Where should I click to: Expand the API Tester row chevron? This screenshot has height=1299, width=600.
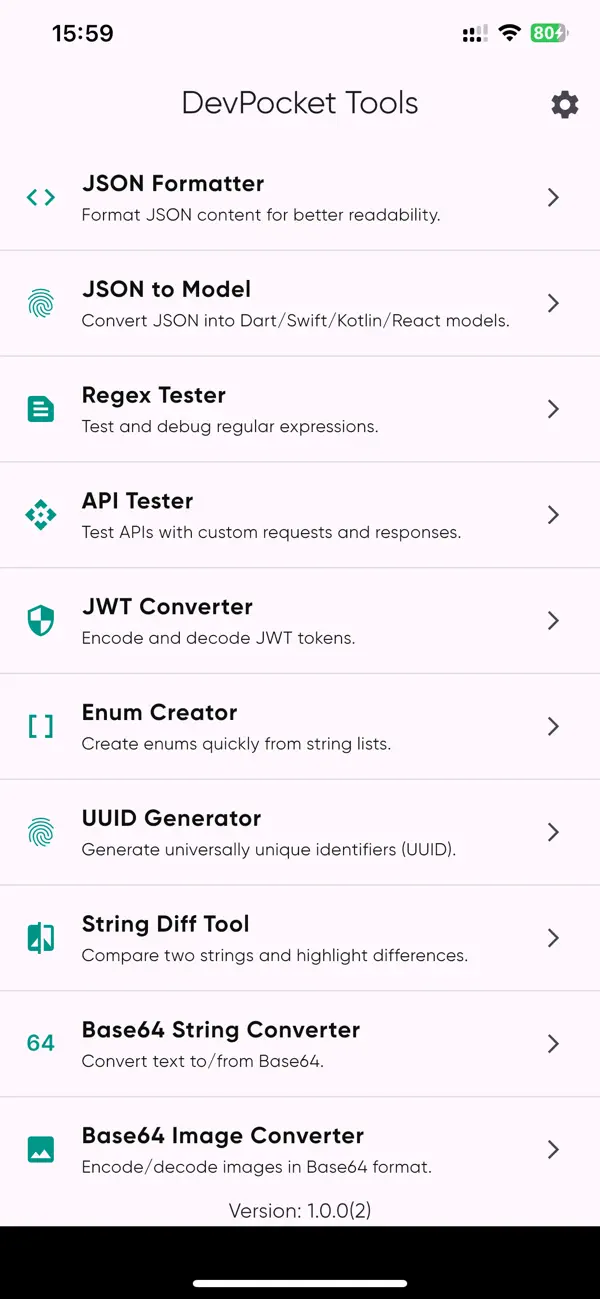tap(553, 515)
